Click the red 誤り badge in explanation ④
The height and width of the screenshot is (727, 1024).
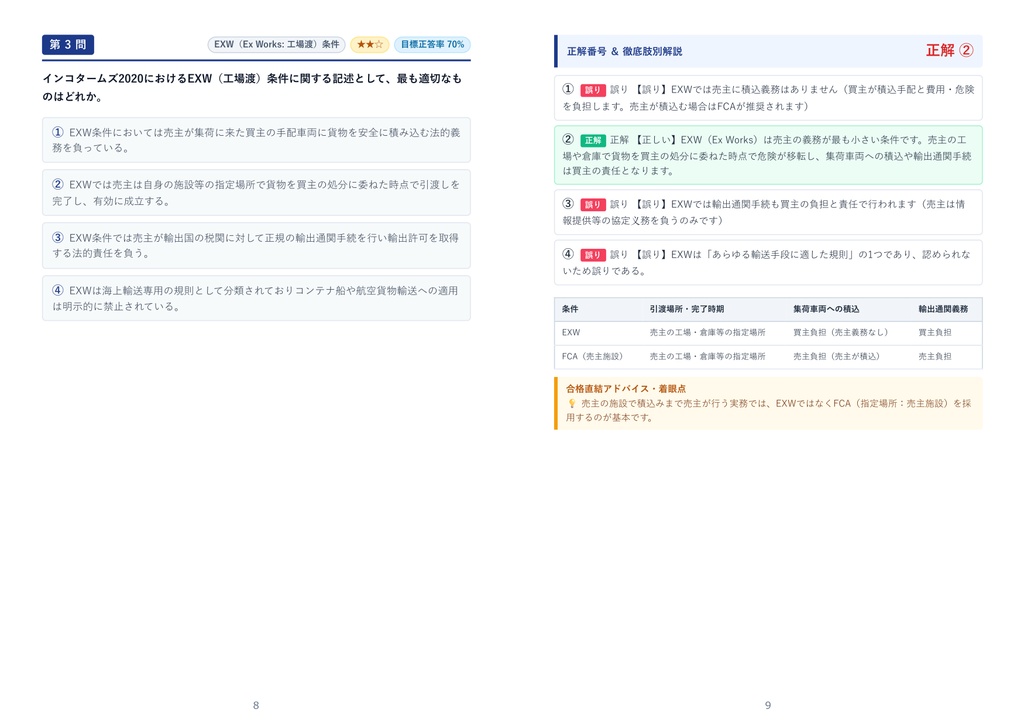592,255
